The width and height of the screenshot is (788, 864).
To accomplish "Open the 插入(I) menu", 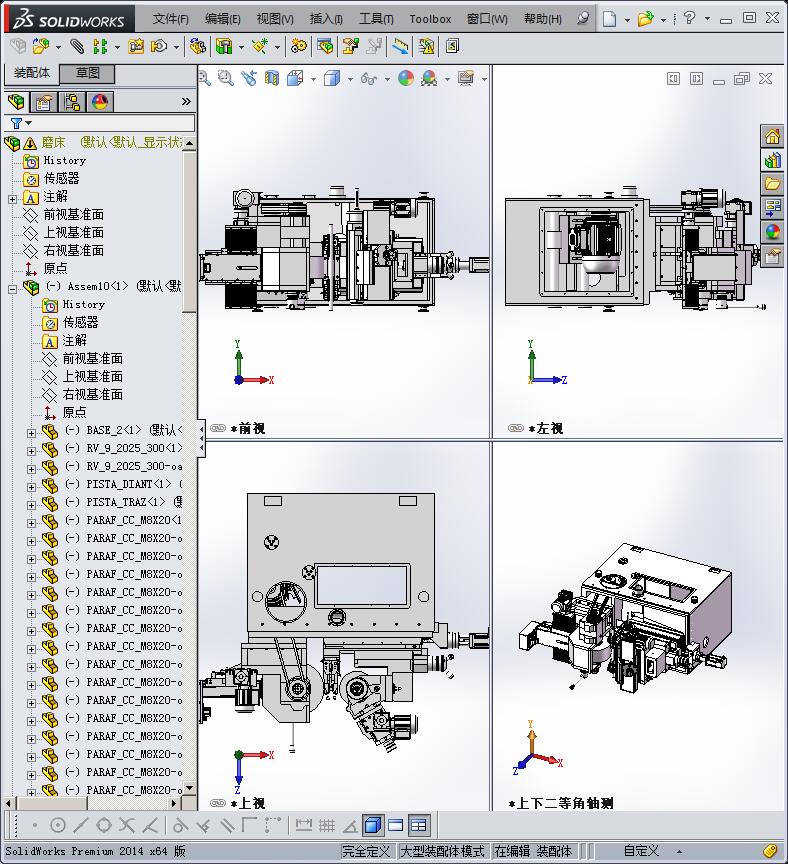I will click(326, 19).
